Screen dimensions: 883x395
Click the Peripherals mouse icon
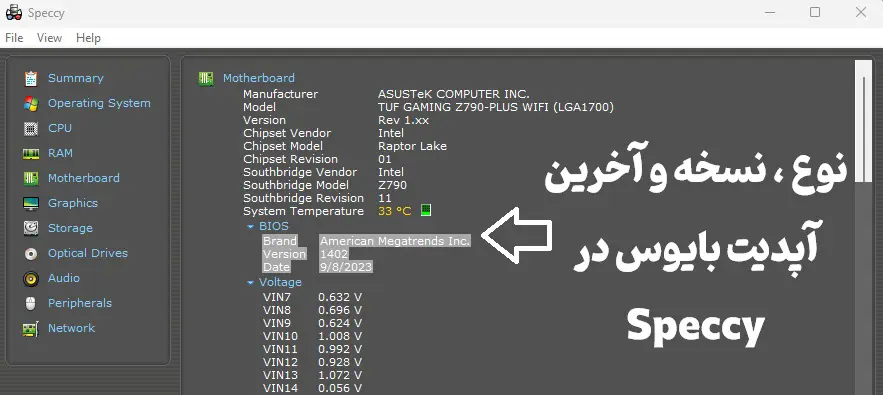click(31, 303)
